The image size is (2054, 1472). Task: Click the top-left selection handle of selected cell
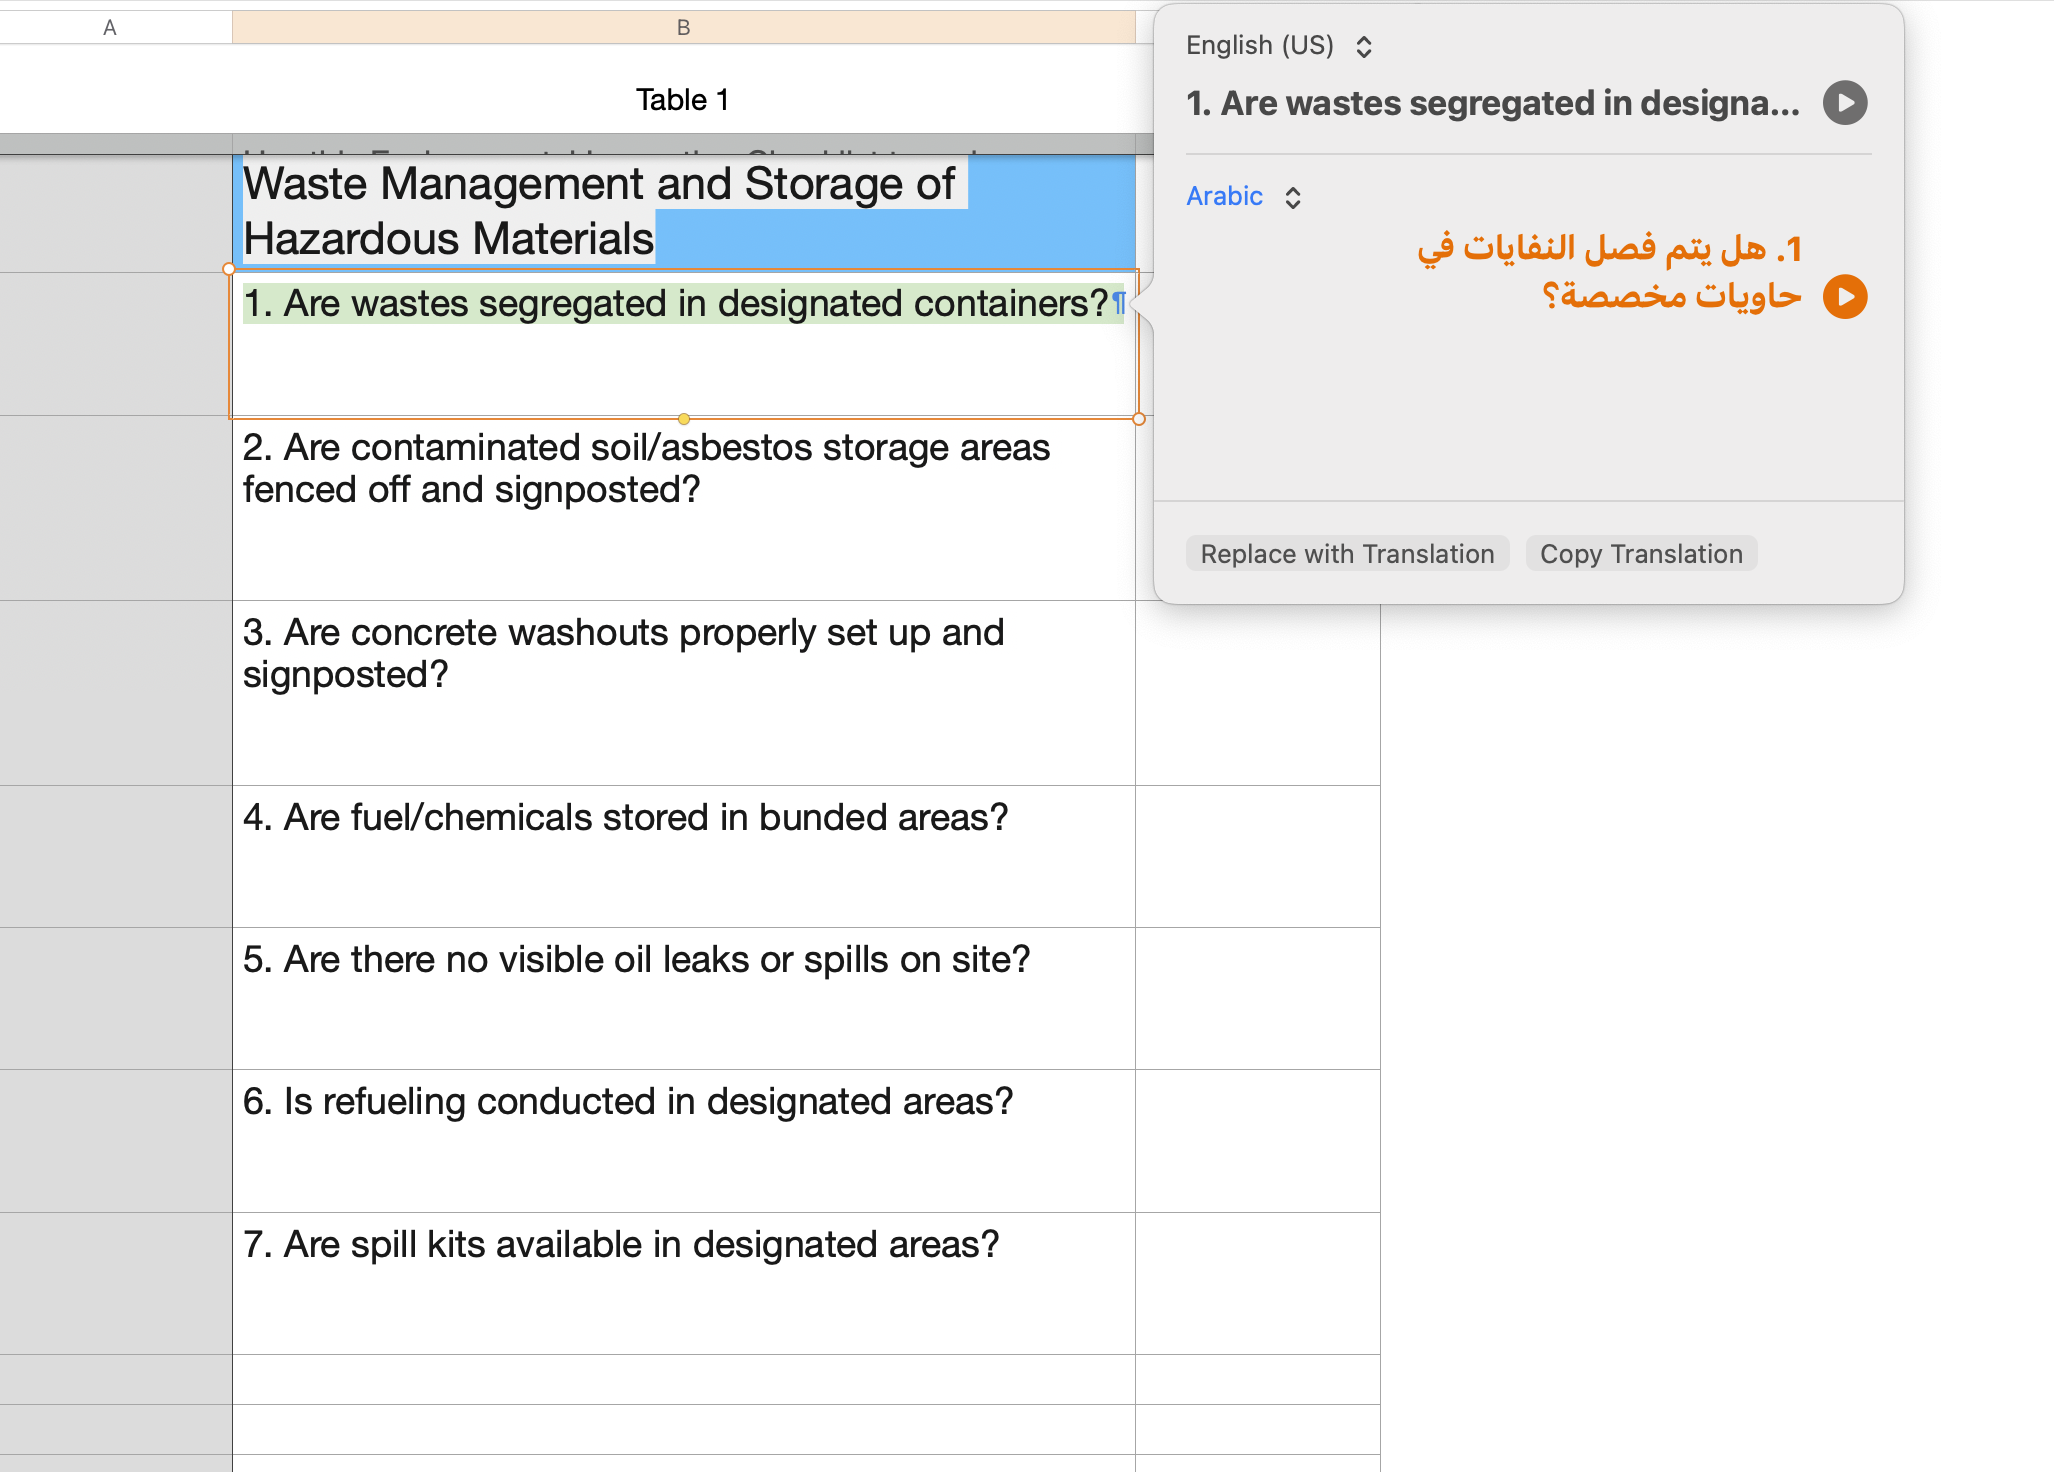click(229, 269)
